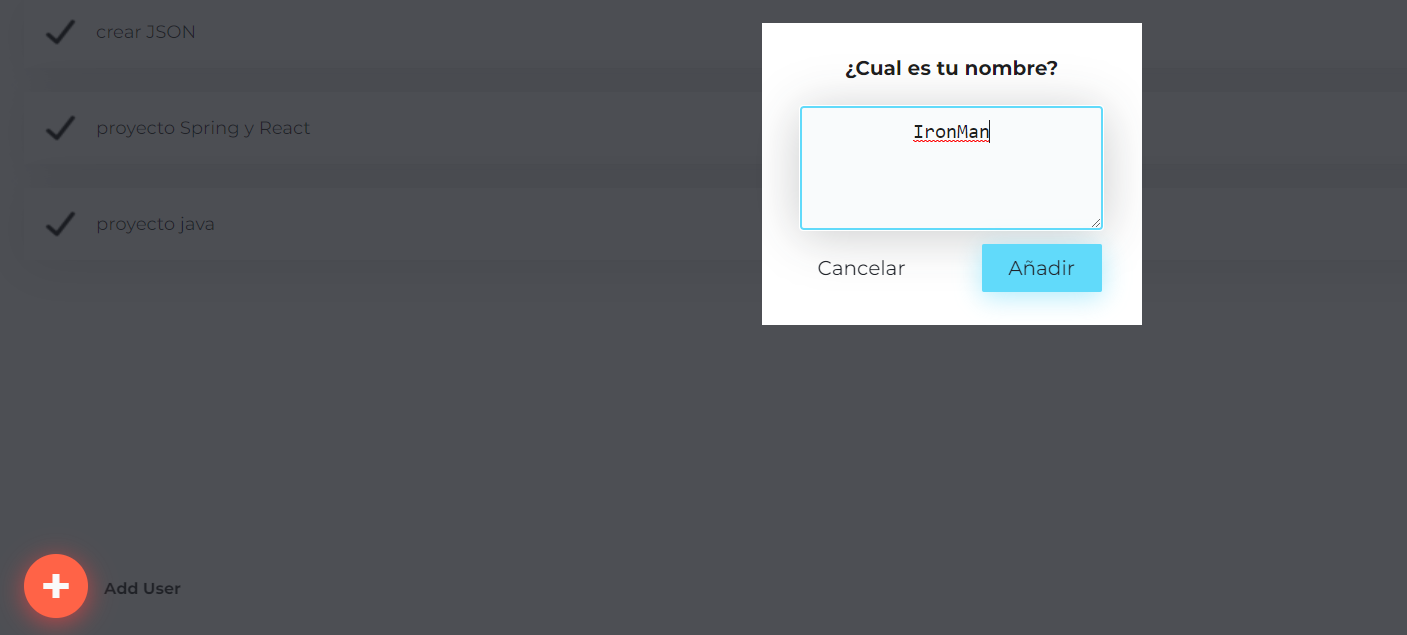The width and height of the screenshot is (1407, 635).
Task: Select the crear JSON task text
Action: pos(146,32)
